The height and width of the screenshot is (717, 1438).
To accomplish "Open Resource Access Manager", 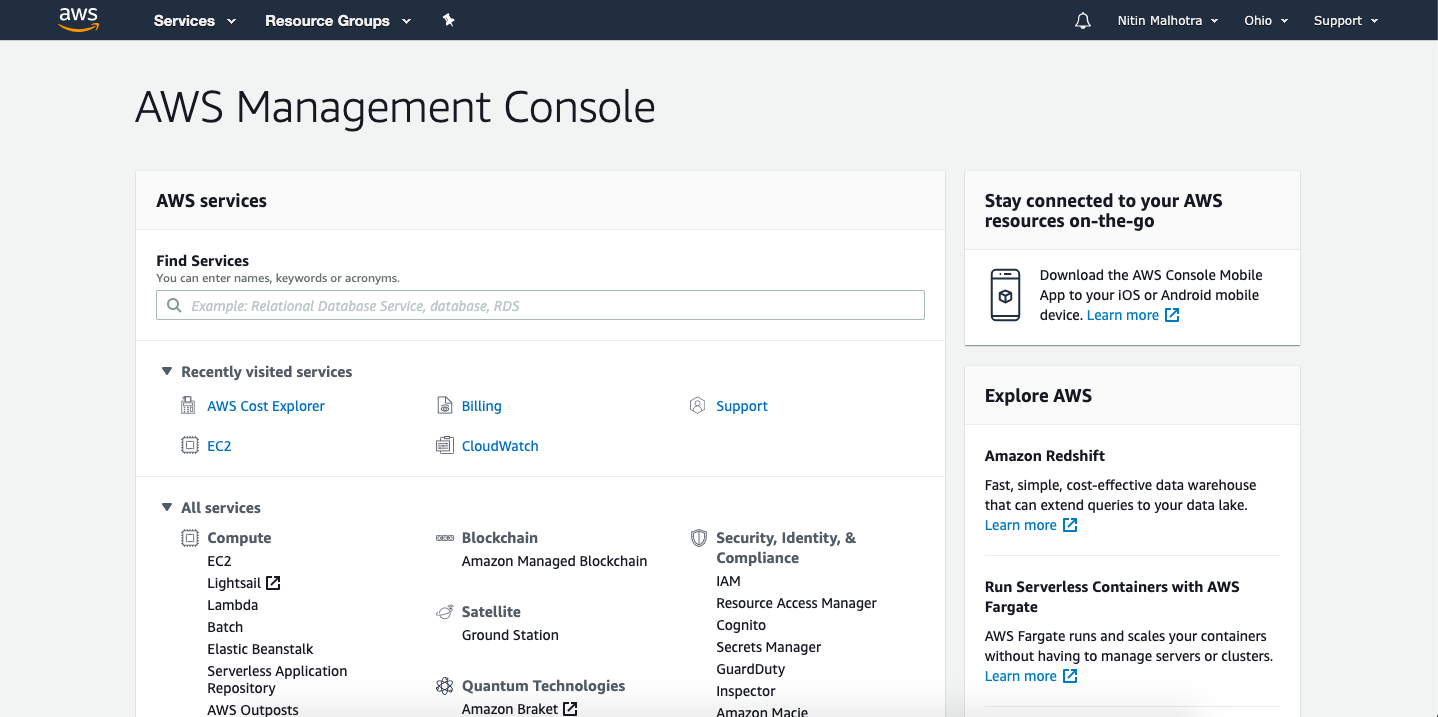I will coord(796,603).
